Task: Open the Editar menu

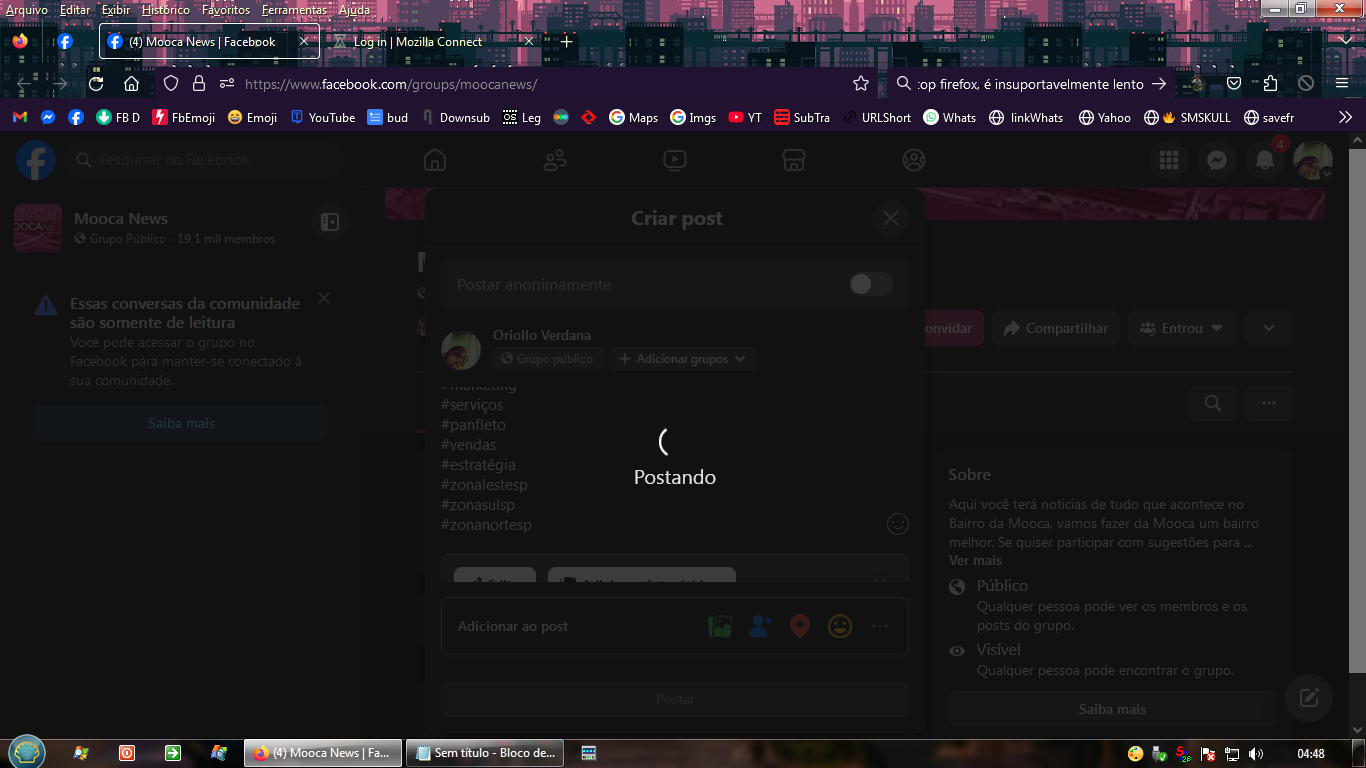Action: click(75, 9)
